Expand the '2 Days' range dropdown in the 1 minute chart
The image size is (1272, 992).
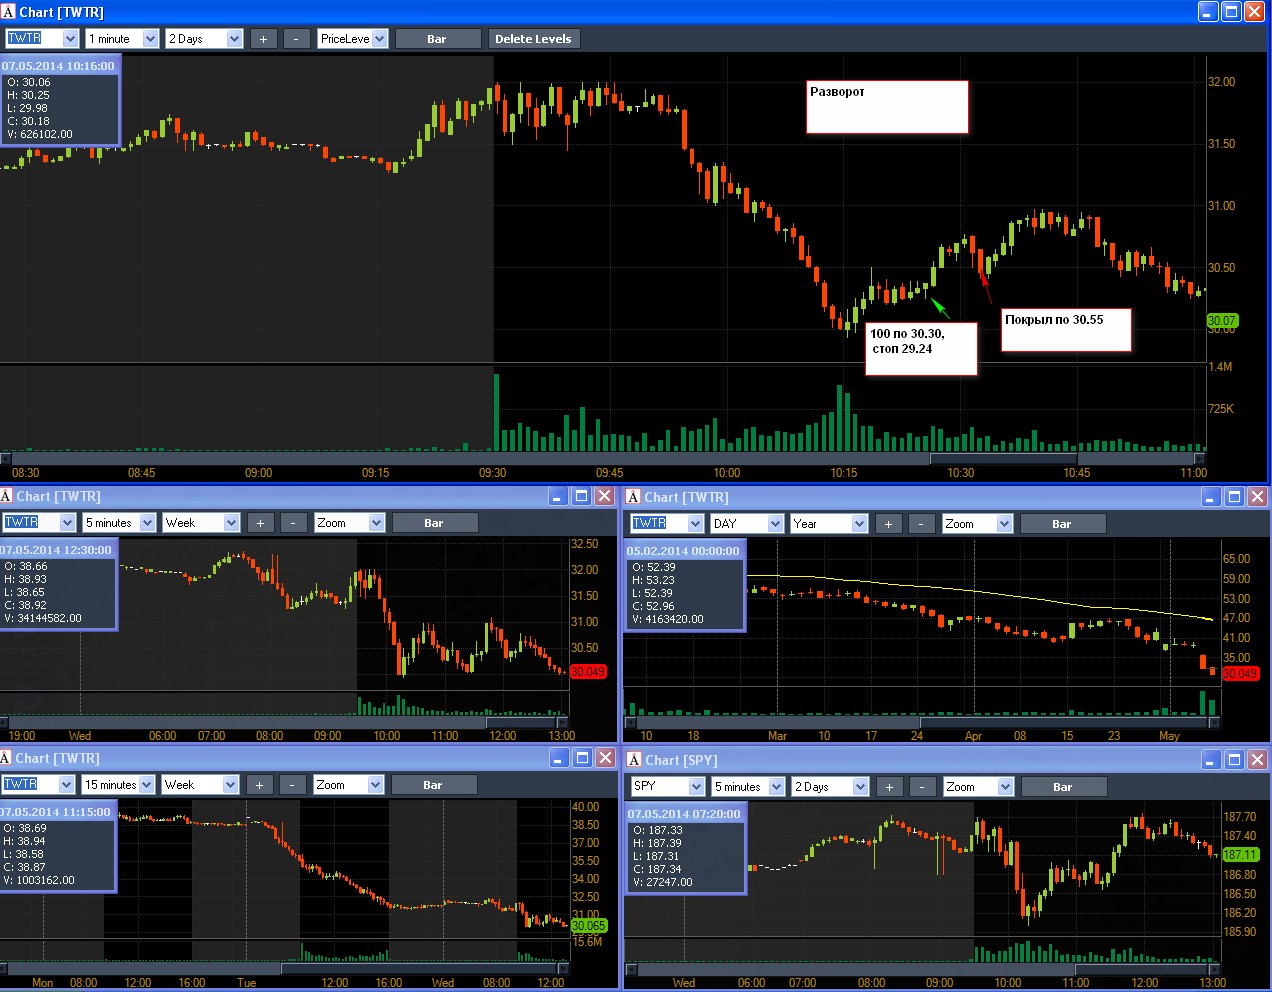coord(234,39)
